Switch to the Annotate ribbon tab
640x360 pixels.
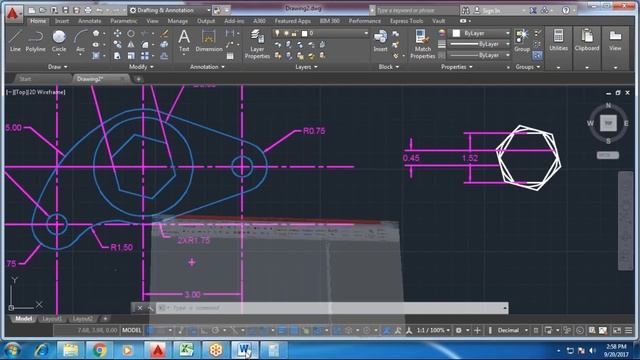pyautogui.click(x=89, y=21)
